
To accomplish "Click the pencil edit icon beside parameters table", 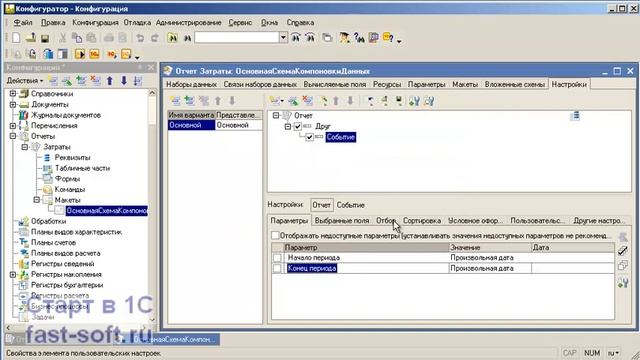I will tap(622, 251).
